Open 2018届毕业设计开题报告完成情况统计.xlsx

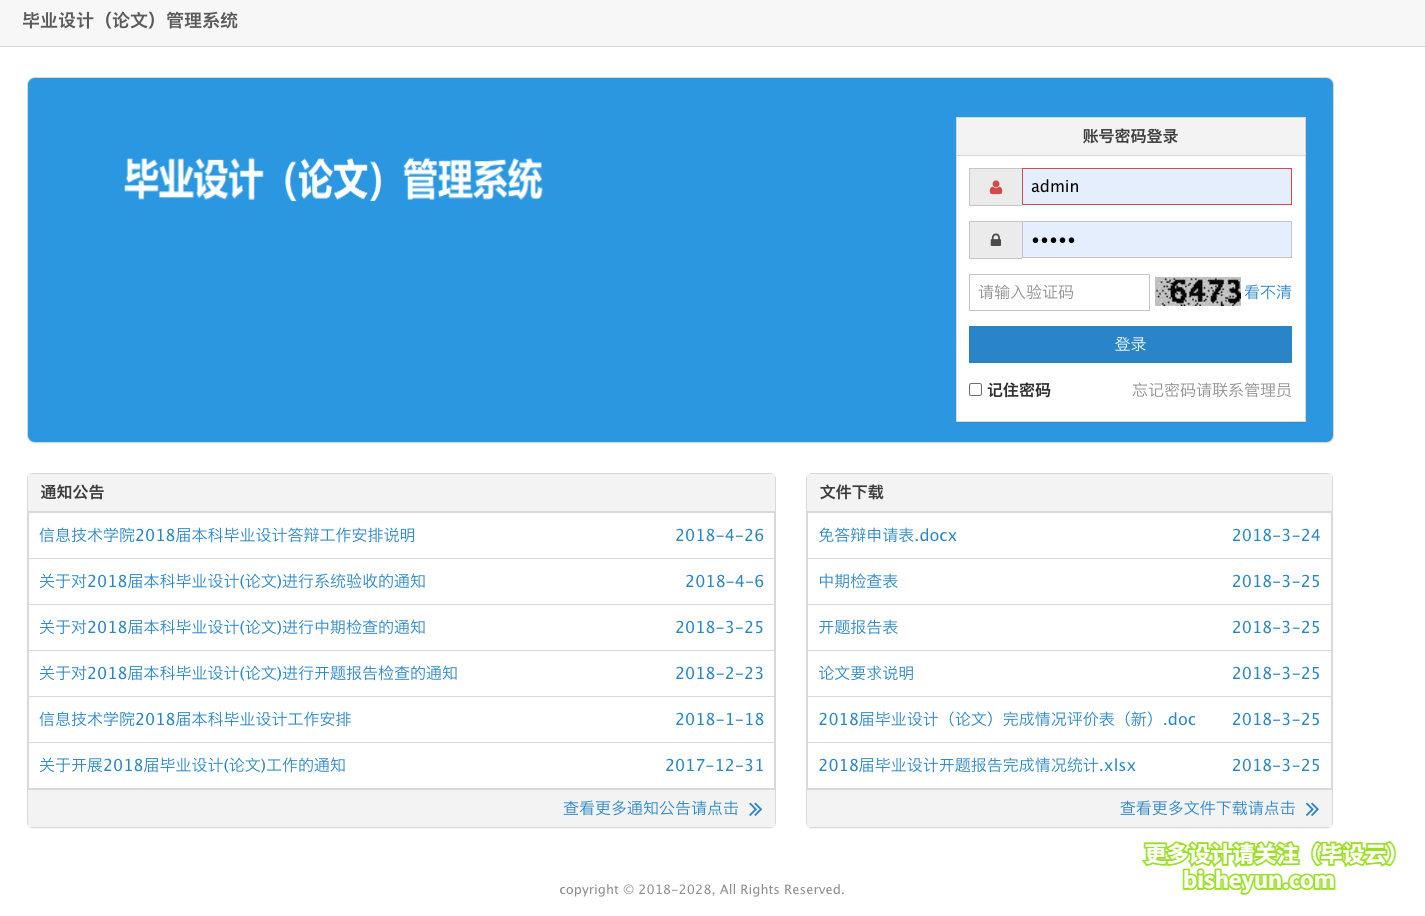click(x=977, y=765)
